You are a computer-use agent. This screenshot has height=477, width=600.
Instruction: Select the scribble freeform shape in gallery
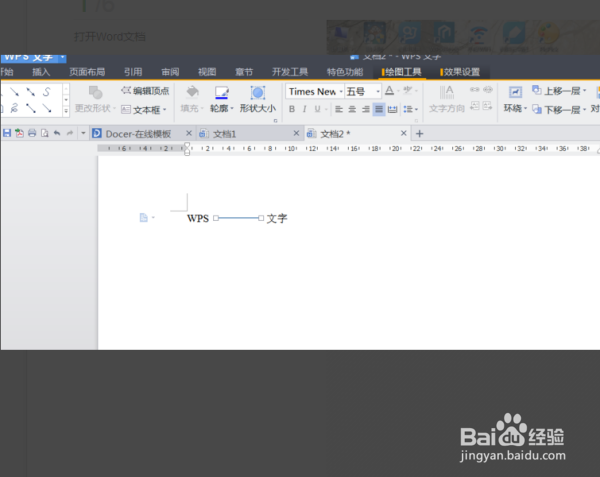coord(14,108)
